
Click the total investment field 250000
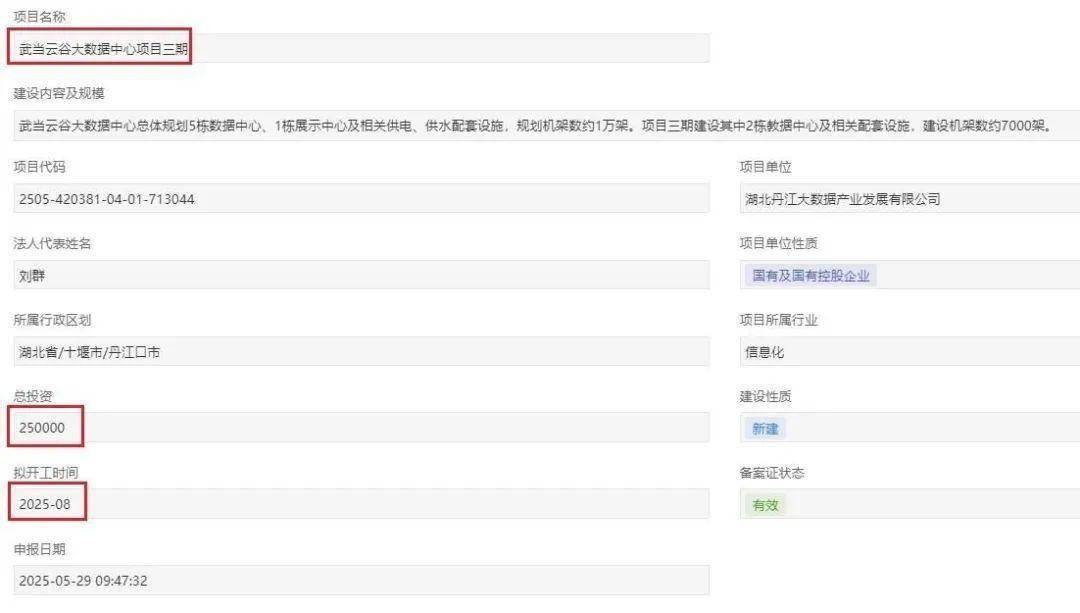(360, 428)
